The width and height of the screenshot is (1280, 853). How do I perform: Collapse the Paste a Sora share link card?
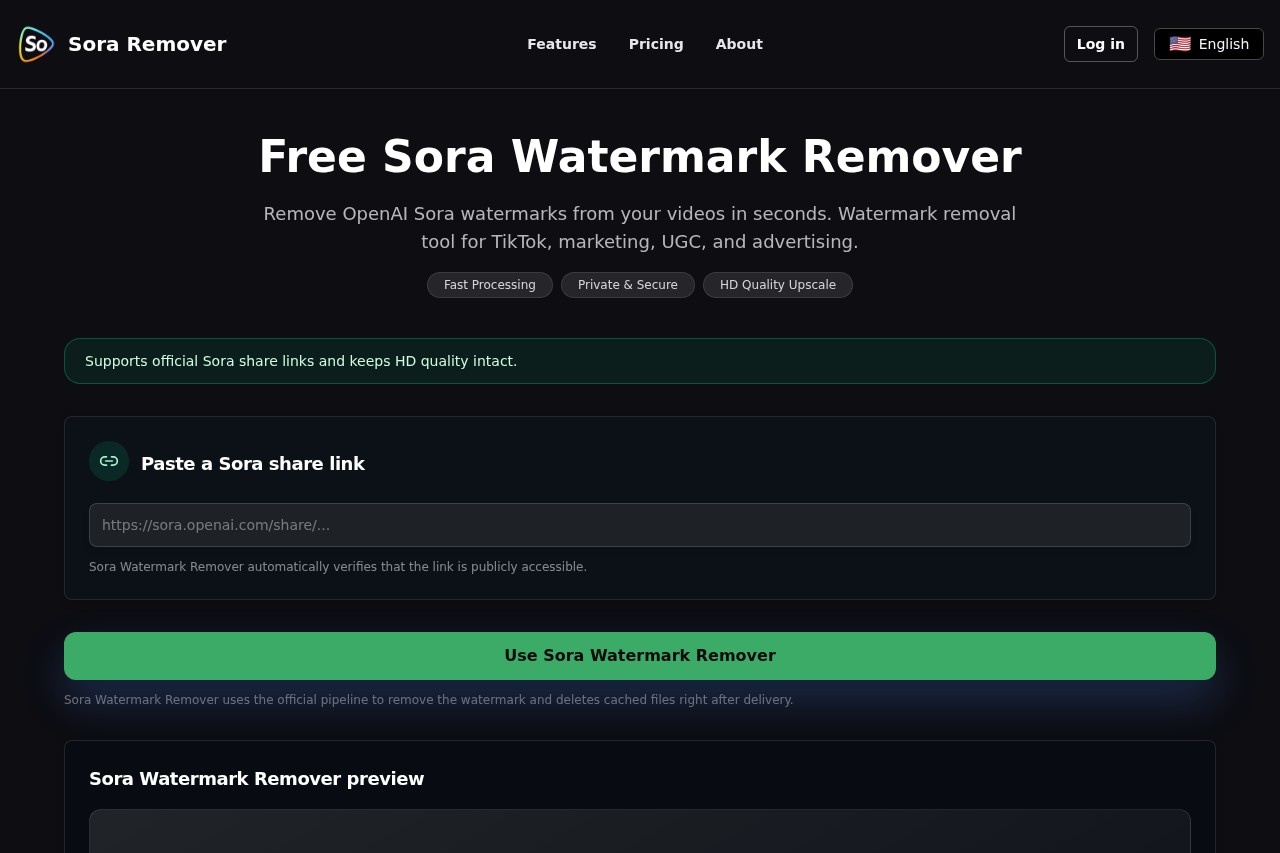pyautogui.click(x=253, y=463)
